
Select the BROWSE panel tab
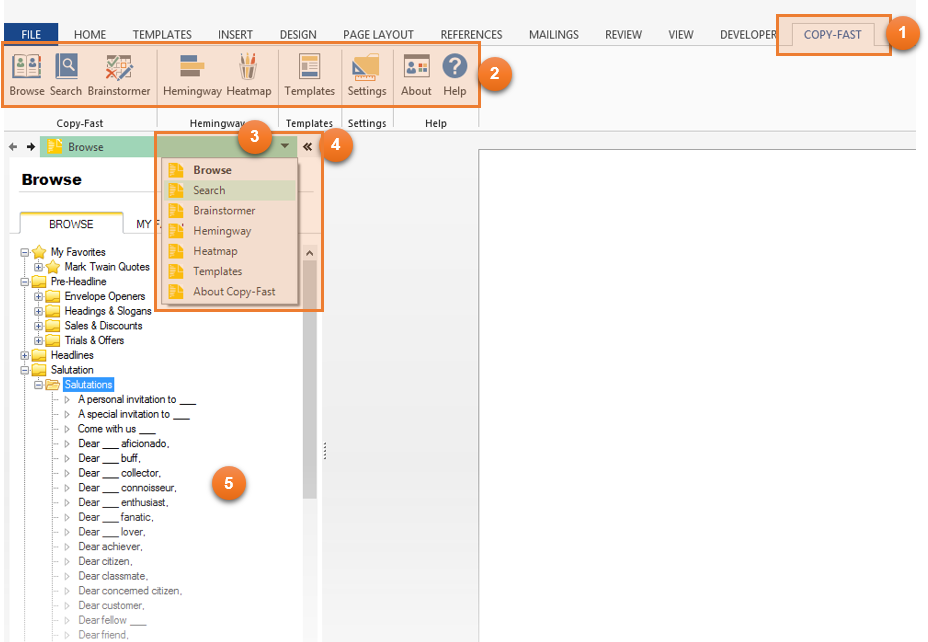pyautogui.click(x=71, y=224)
